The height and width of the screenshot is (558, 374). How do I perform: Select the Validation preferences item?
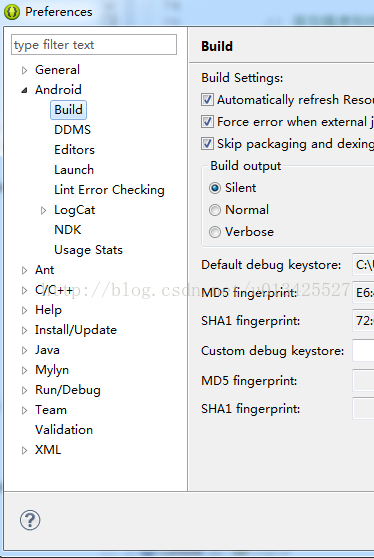64,430
